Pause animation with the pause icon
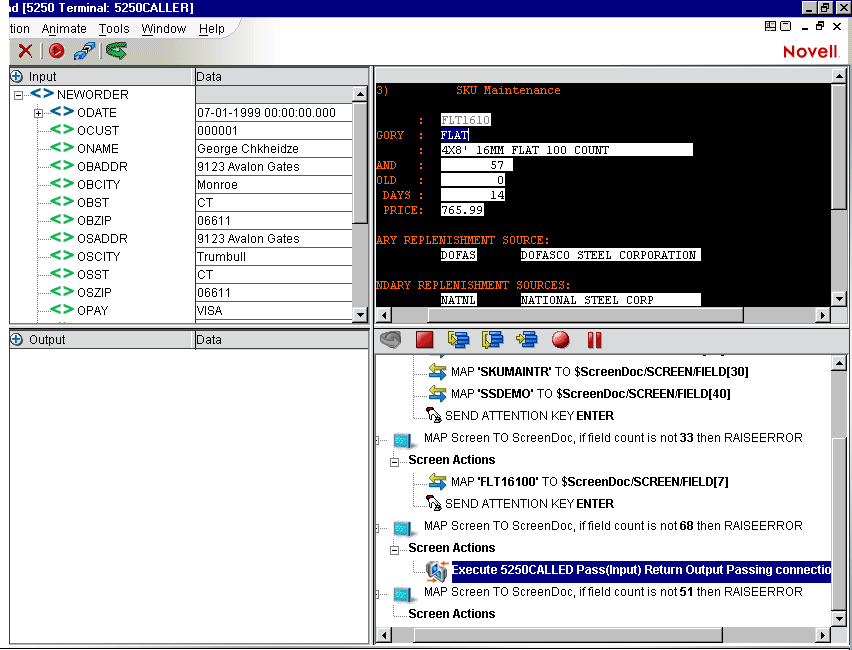Screen dimensions: 852x650 click(x=594, y=339)
